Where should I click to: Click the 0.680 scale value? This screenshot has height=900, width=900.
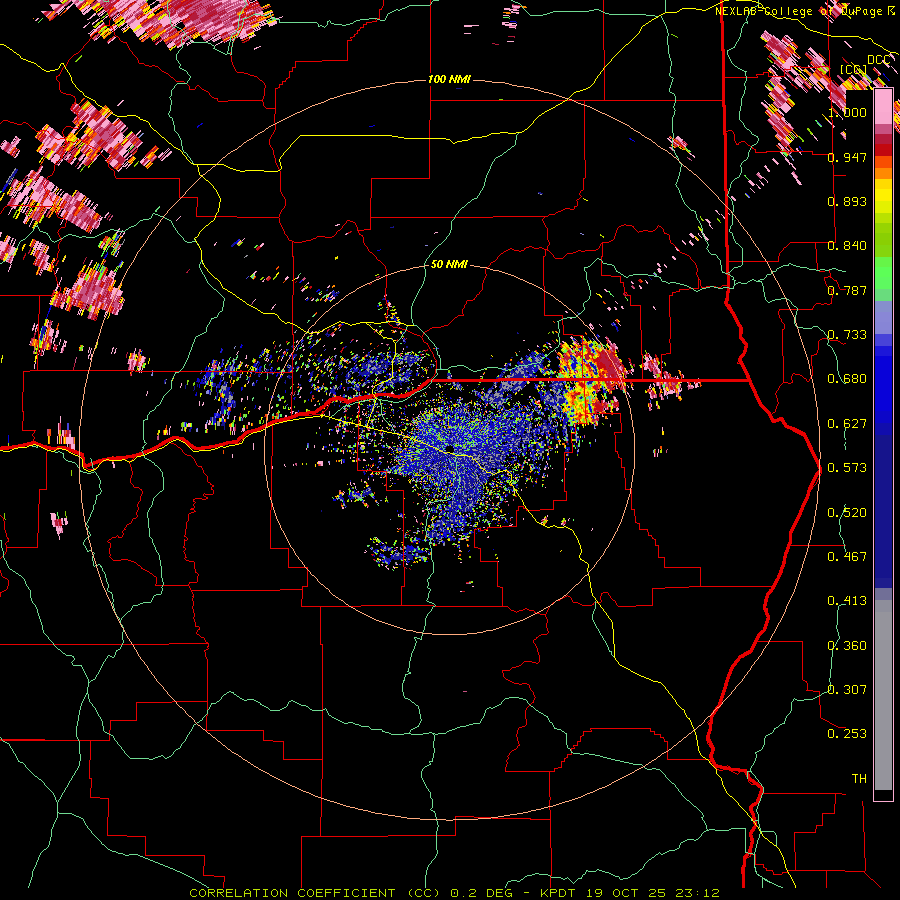pyautogui.click(x=847, y=379)
